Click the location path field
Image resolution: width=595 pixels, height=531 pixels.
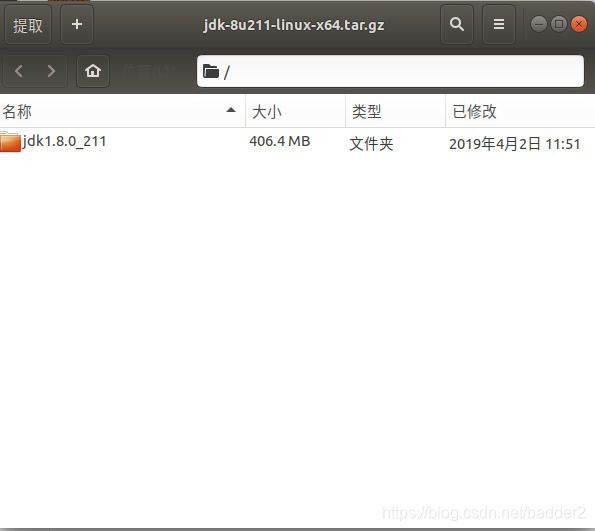390,71
